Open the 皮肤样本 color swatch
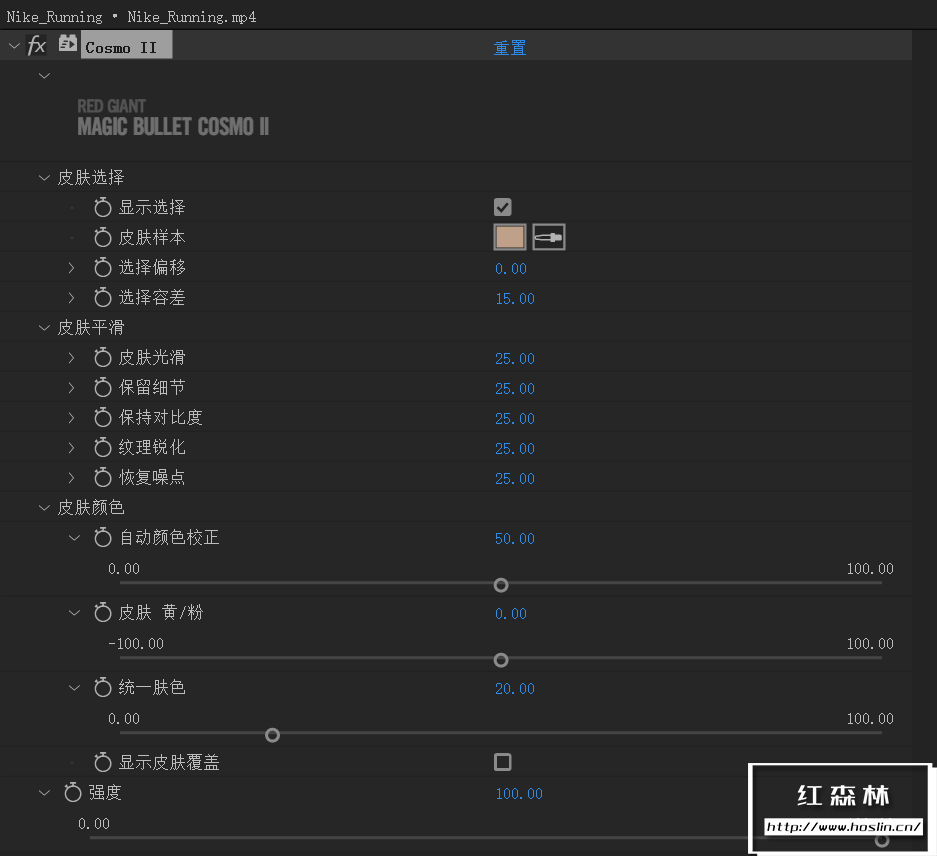The width and height of the screenshot is (937, 856). [x=510, y=237]
